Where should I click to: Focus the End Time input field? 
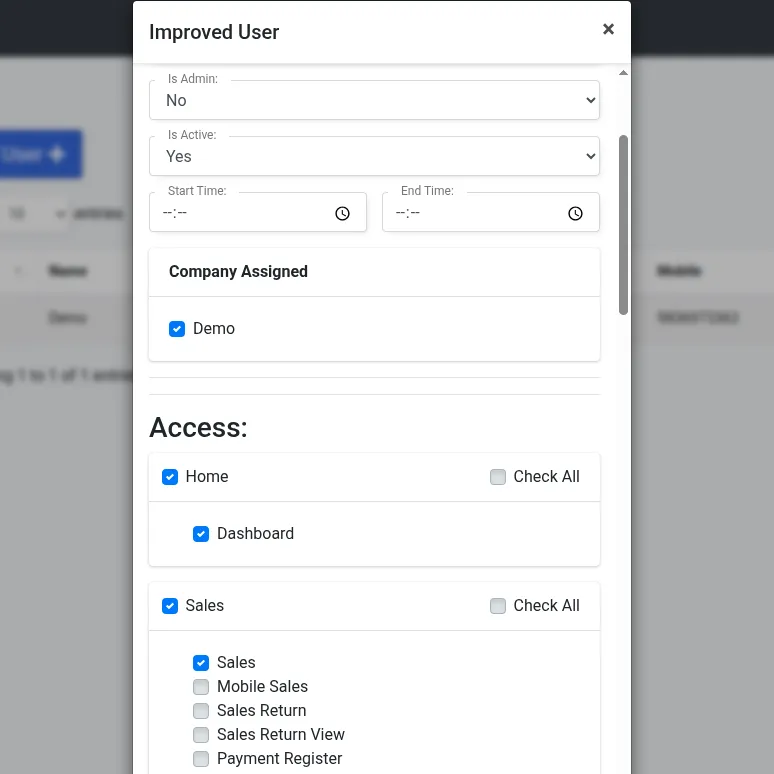[491, 212]
